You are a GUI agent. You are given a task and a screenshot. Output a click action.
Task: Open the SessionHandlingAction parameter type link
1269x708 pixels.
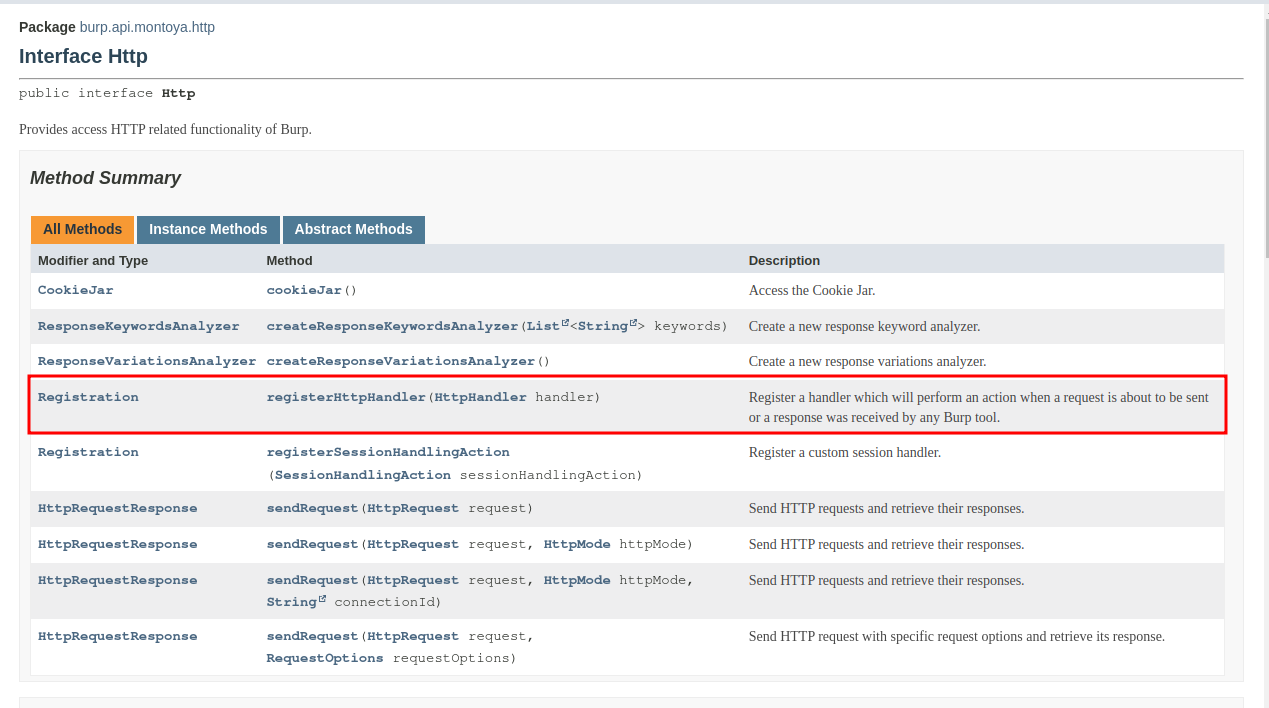(x=362, y=475)
